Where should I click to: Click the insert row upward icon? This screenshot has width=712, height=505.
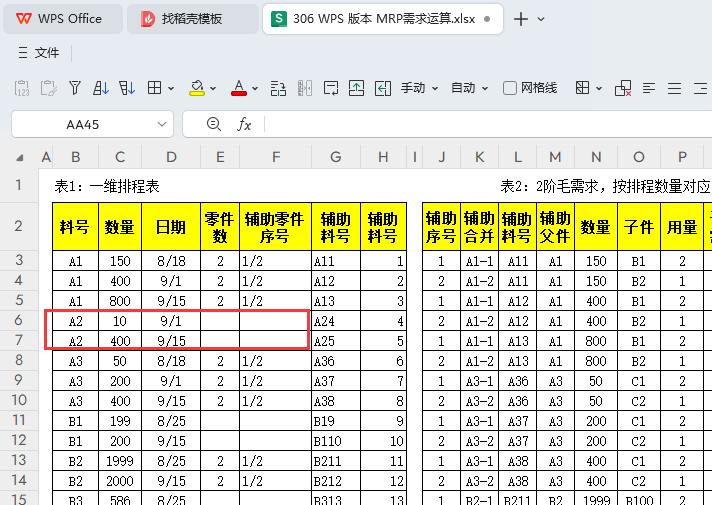[356, 88]
